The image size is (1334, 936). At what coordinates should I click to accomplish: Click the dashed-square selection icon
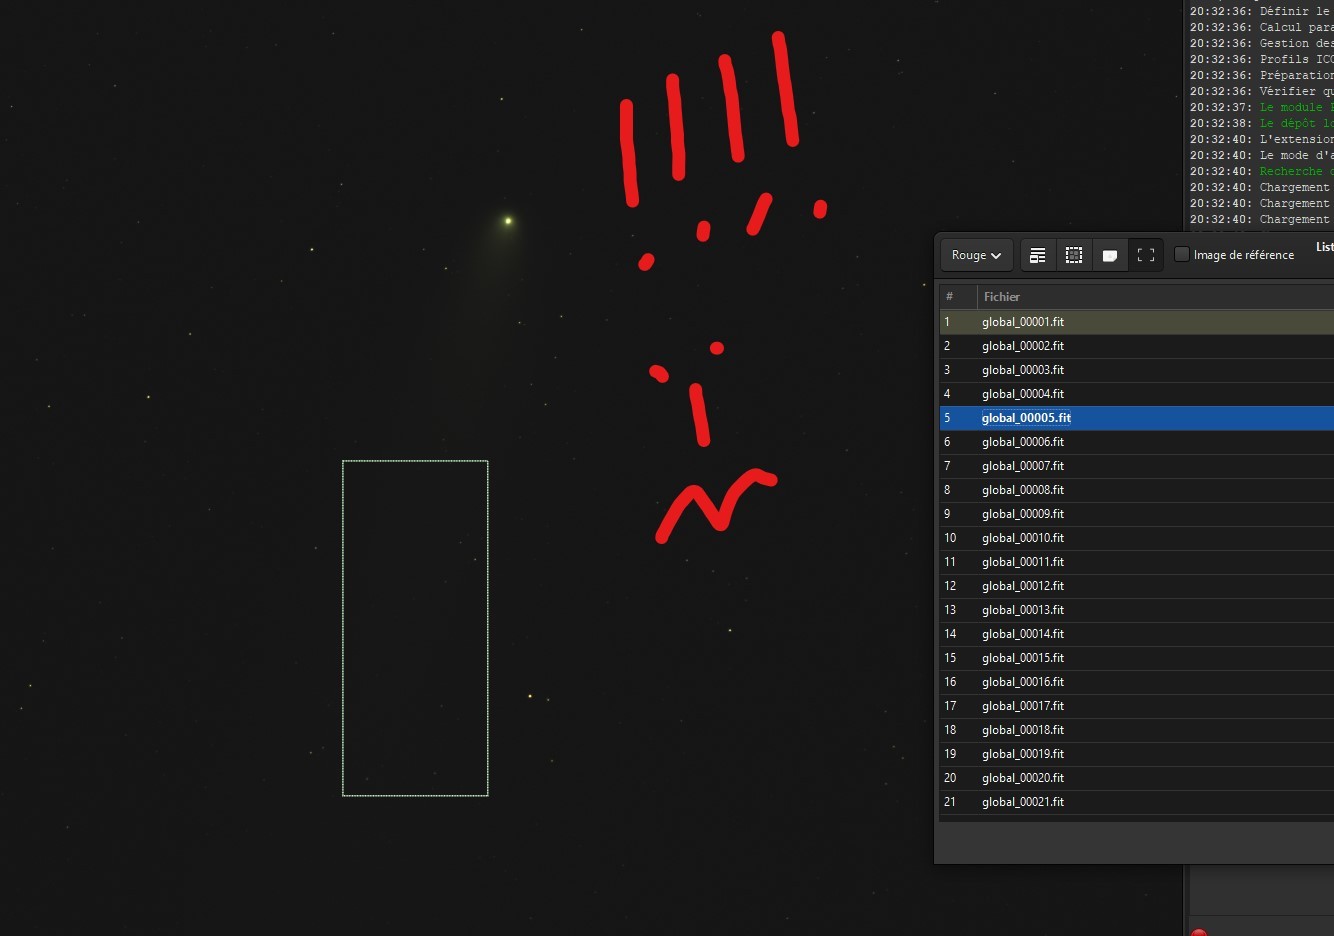(1074, 255)
